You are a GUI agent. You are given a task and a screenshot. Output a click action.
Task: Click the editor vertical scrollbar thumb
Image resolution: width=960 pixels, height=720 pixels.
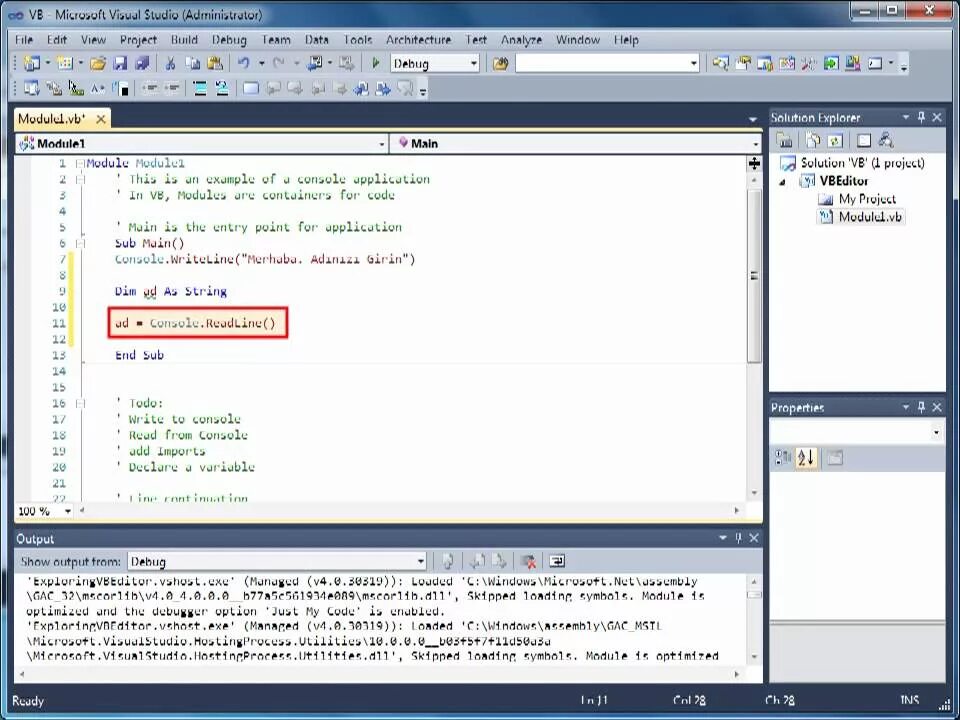tap(754, 275)
